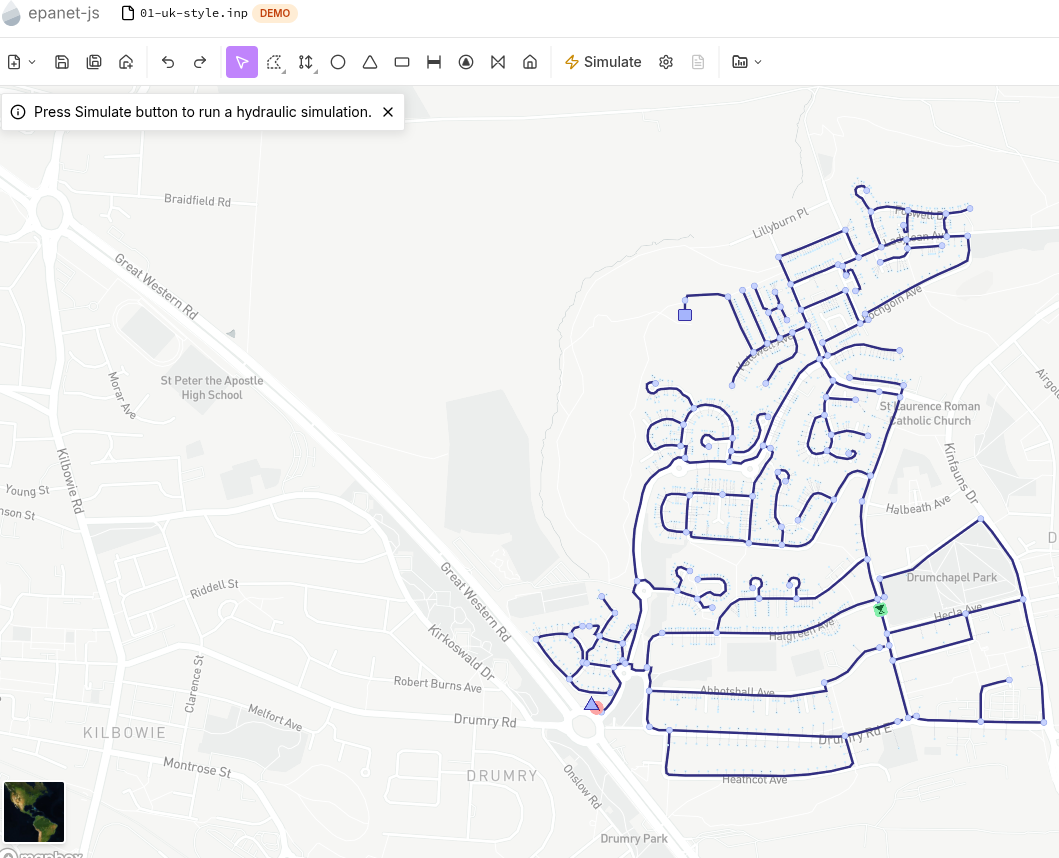
Task: Open simulation settings gear
Action: (666, 62)
